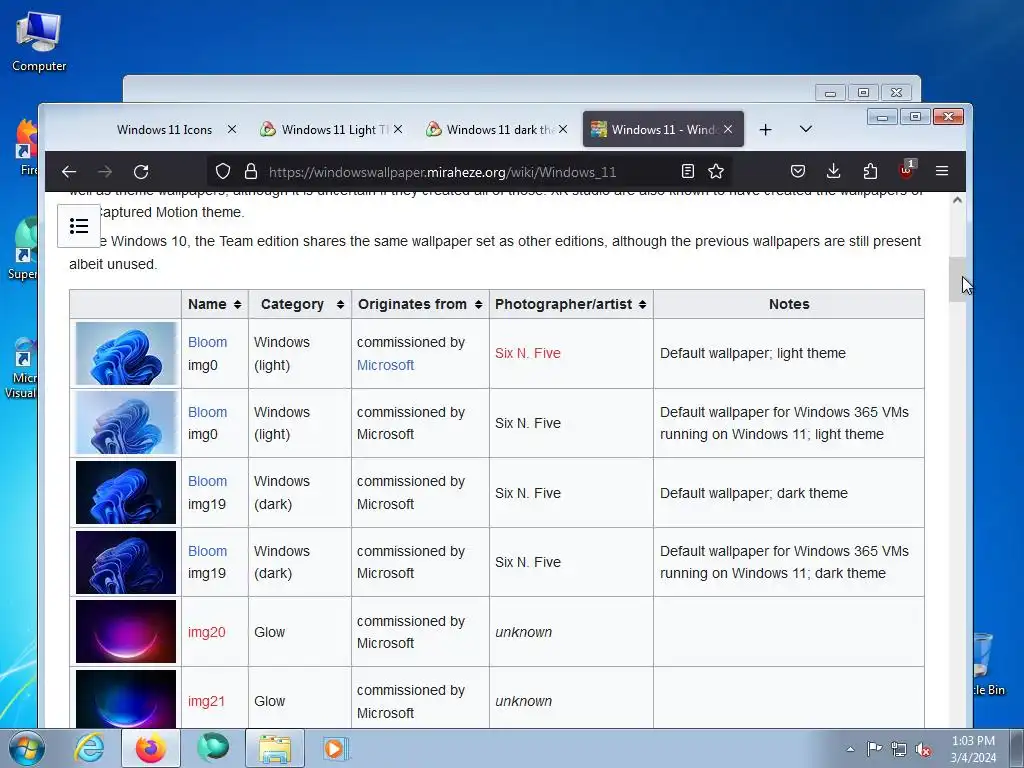Viewport: 1024px width, 768px height.
Task: Open Windows 365 dark Bloom thumbnail
Action: [x=126, y=562]
